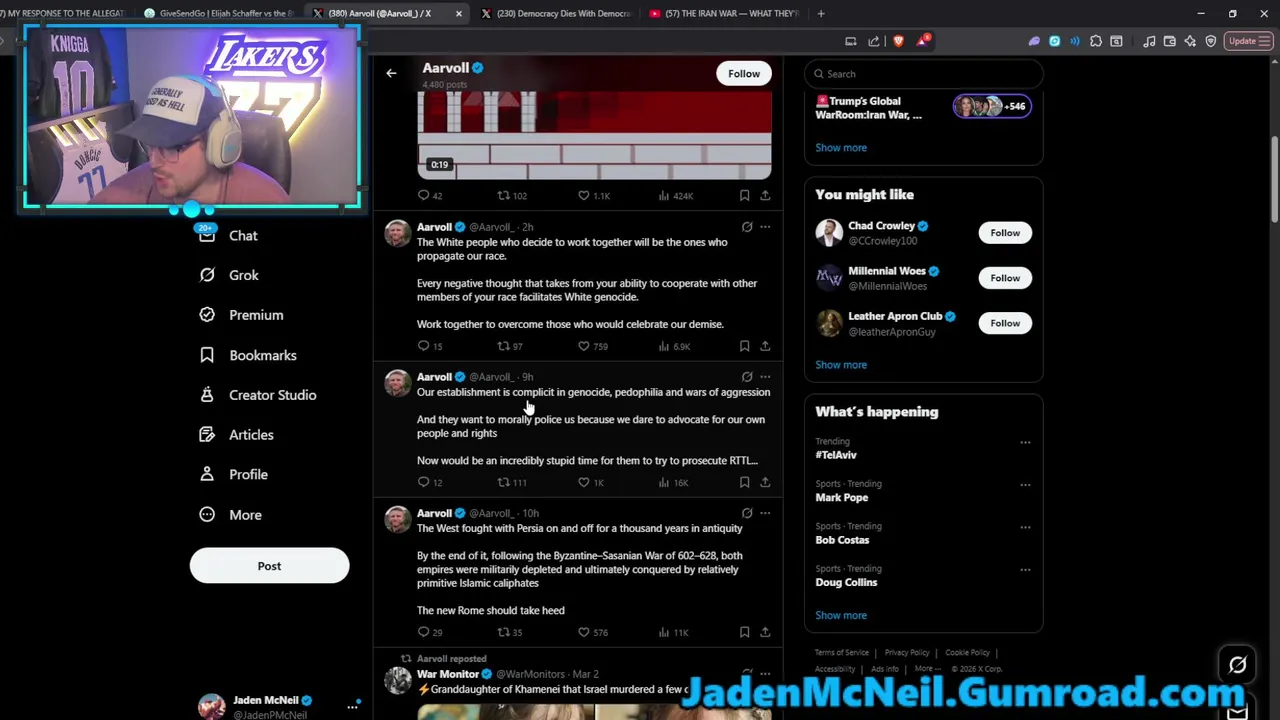Viewport: 1280px width, 720px height.
Task: Open options for the #TelAviv trend
Action: tap(1025, 442)
